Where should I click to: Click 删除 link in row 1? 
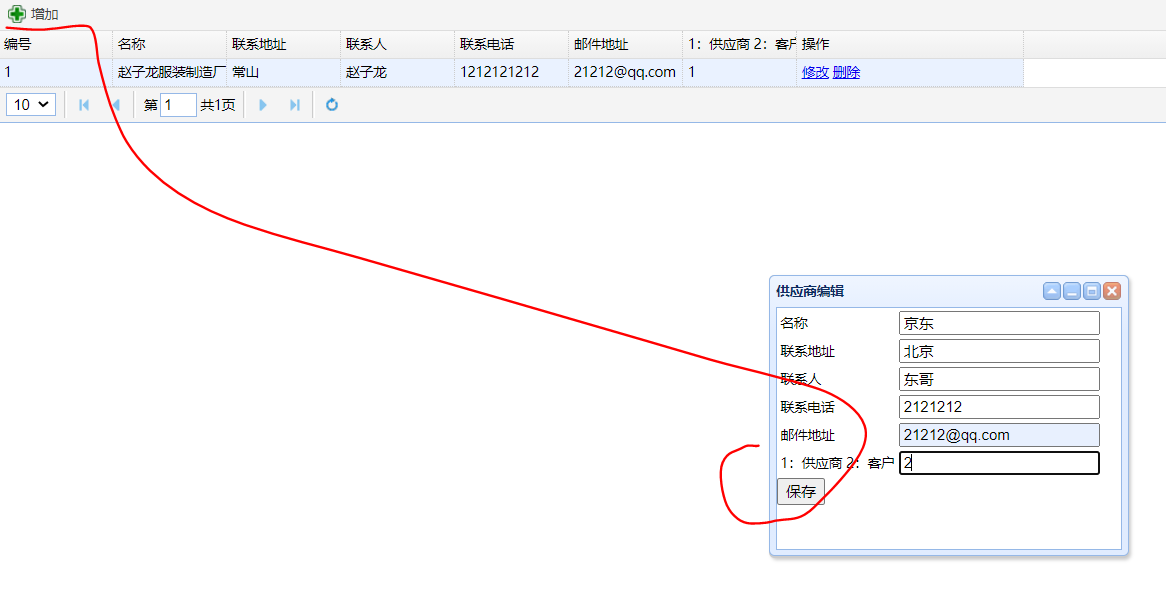click(x=846, y=72)
